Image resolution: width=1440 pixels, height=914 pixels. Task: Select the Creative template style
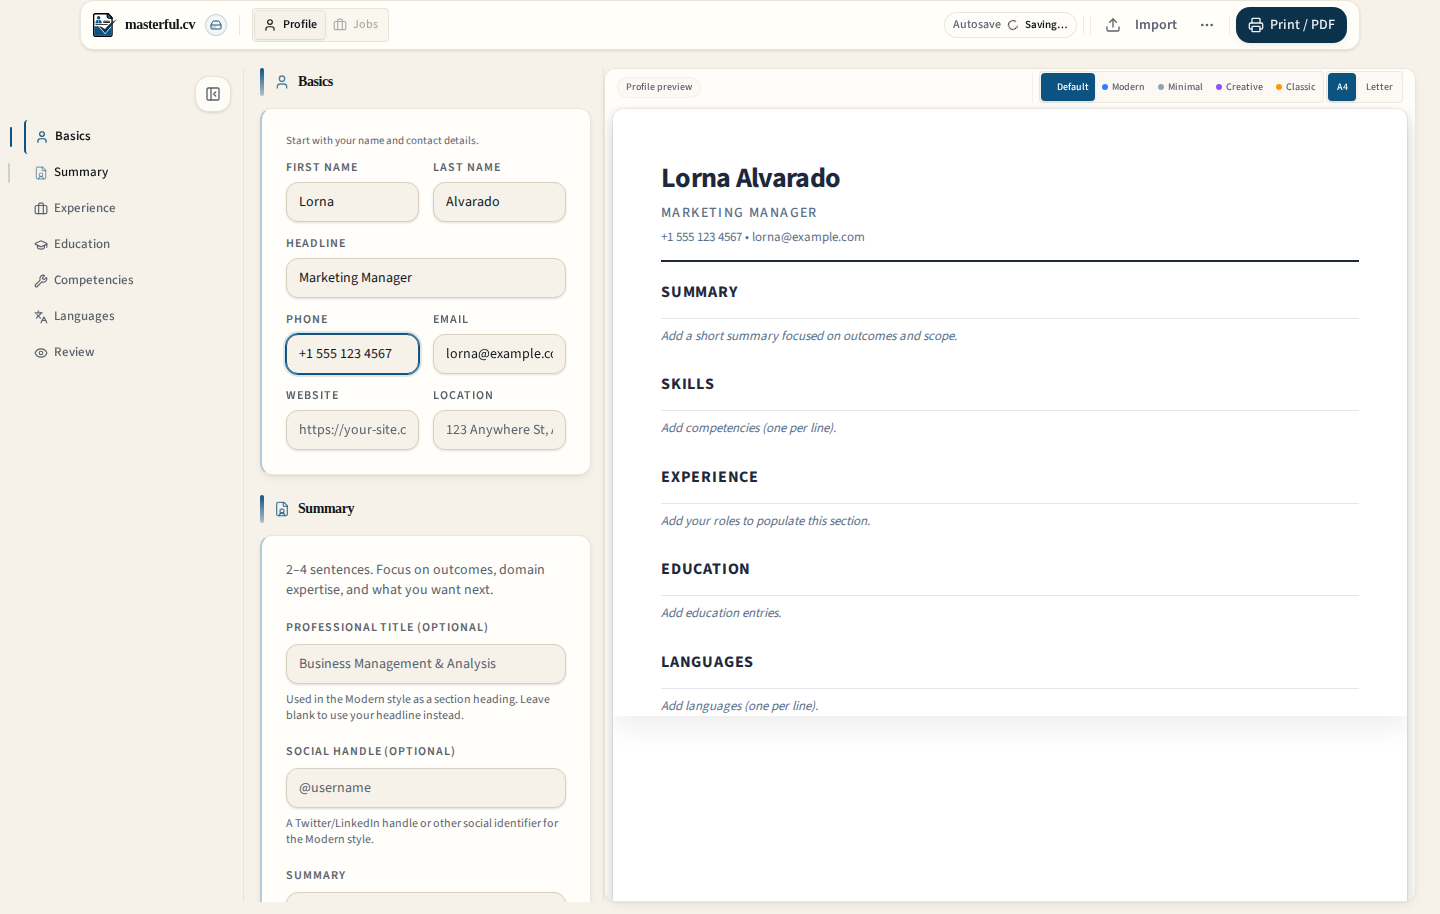click(x=1239, y=87)
